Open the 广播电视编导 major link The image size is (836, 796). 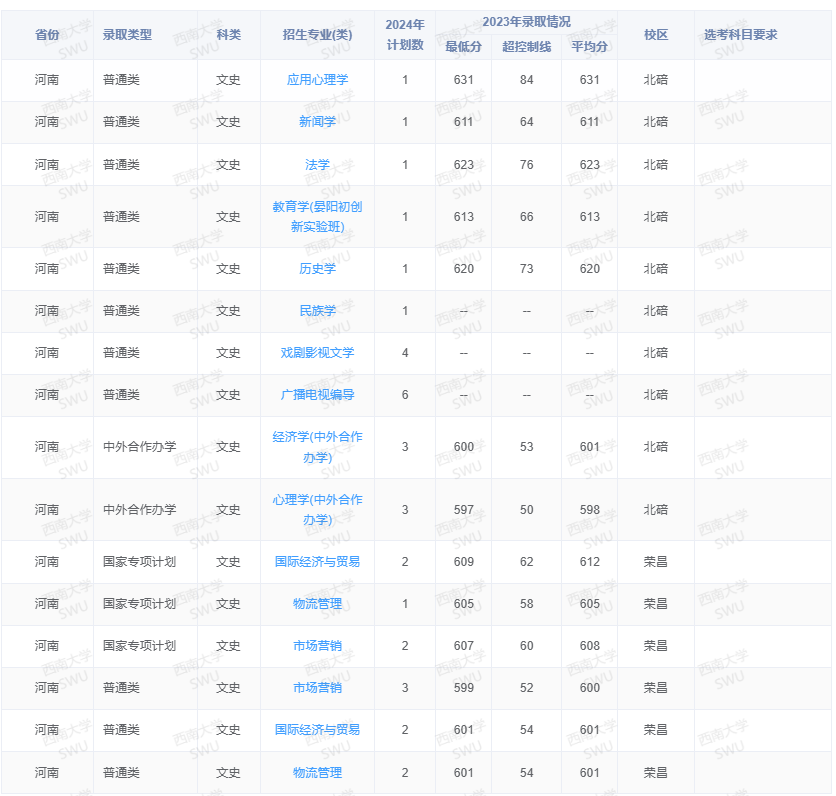pos(318,395)
